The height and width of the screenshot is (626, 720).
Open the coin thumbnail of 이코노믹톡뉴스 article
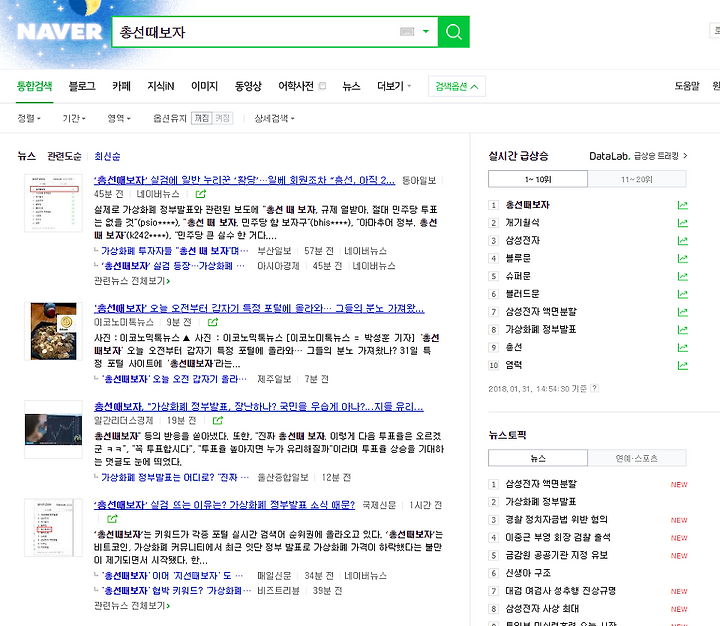53,331
